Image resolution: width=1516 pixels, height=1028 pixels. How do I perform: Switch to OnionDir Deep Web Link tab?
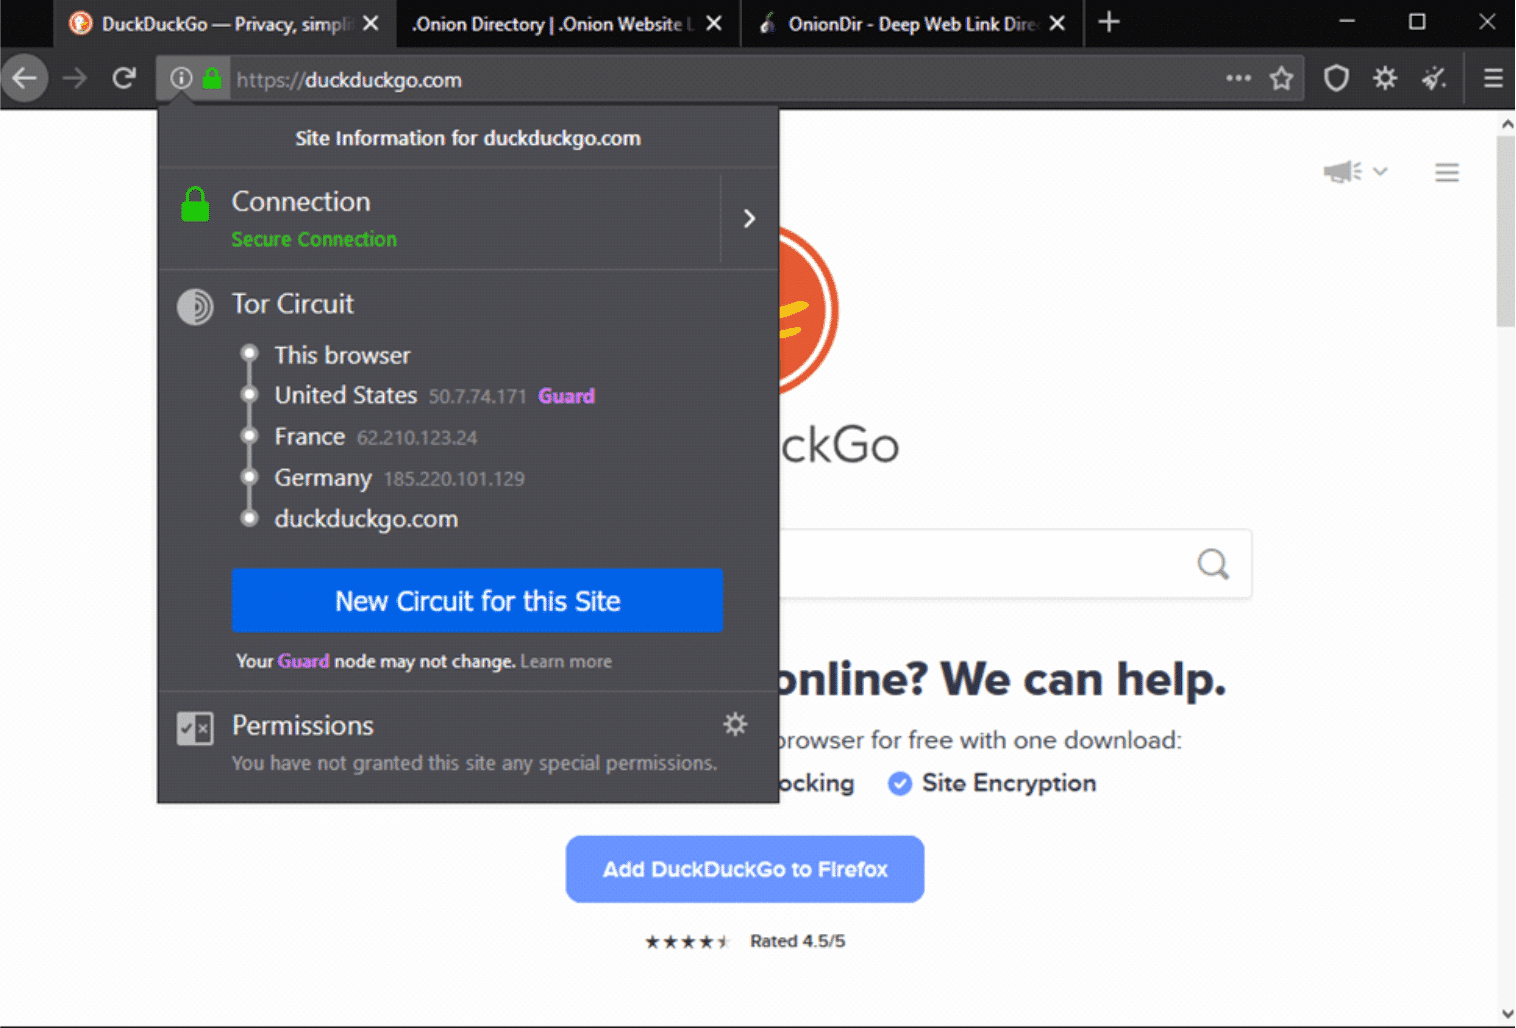coord(911,23)
